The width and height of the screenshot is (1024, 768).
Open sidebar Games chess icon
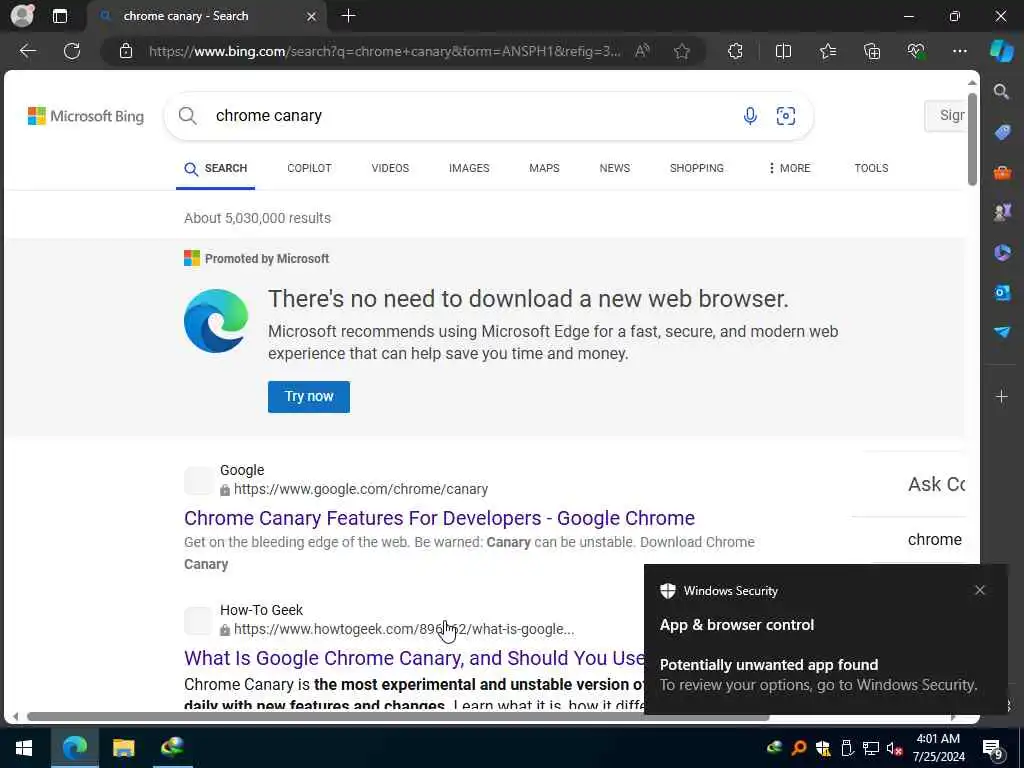click(x=1002, y=212)
